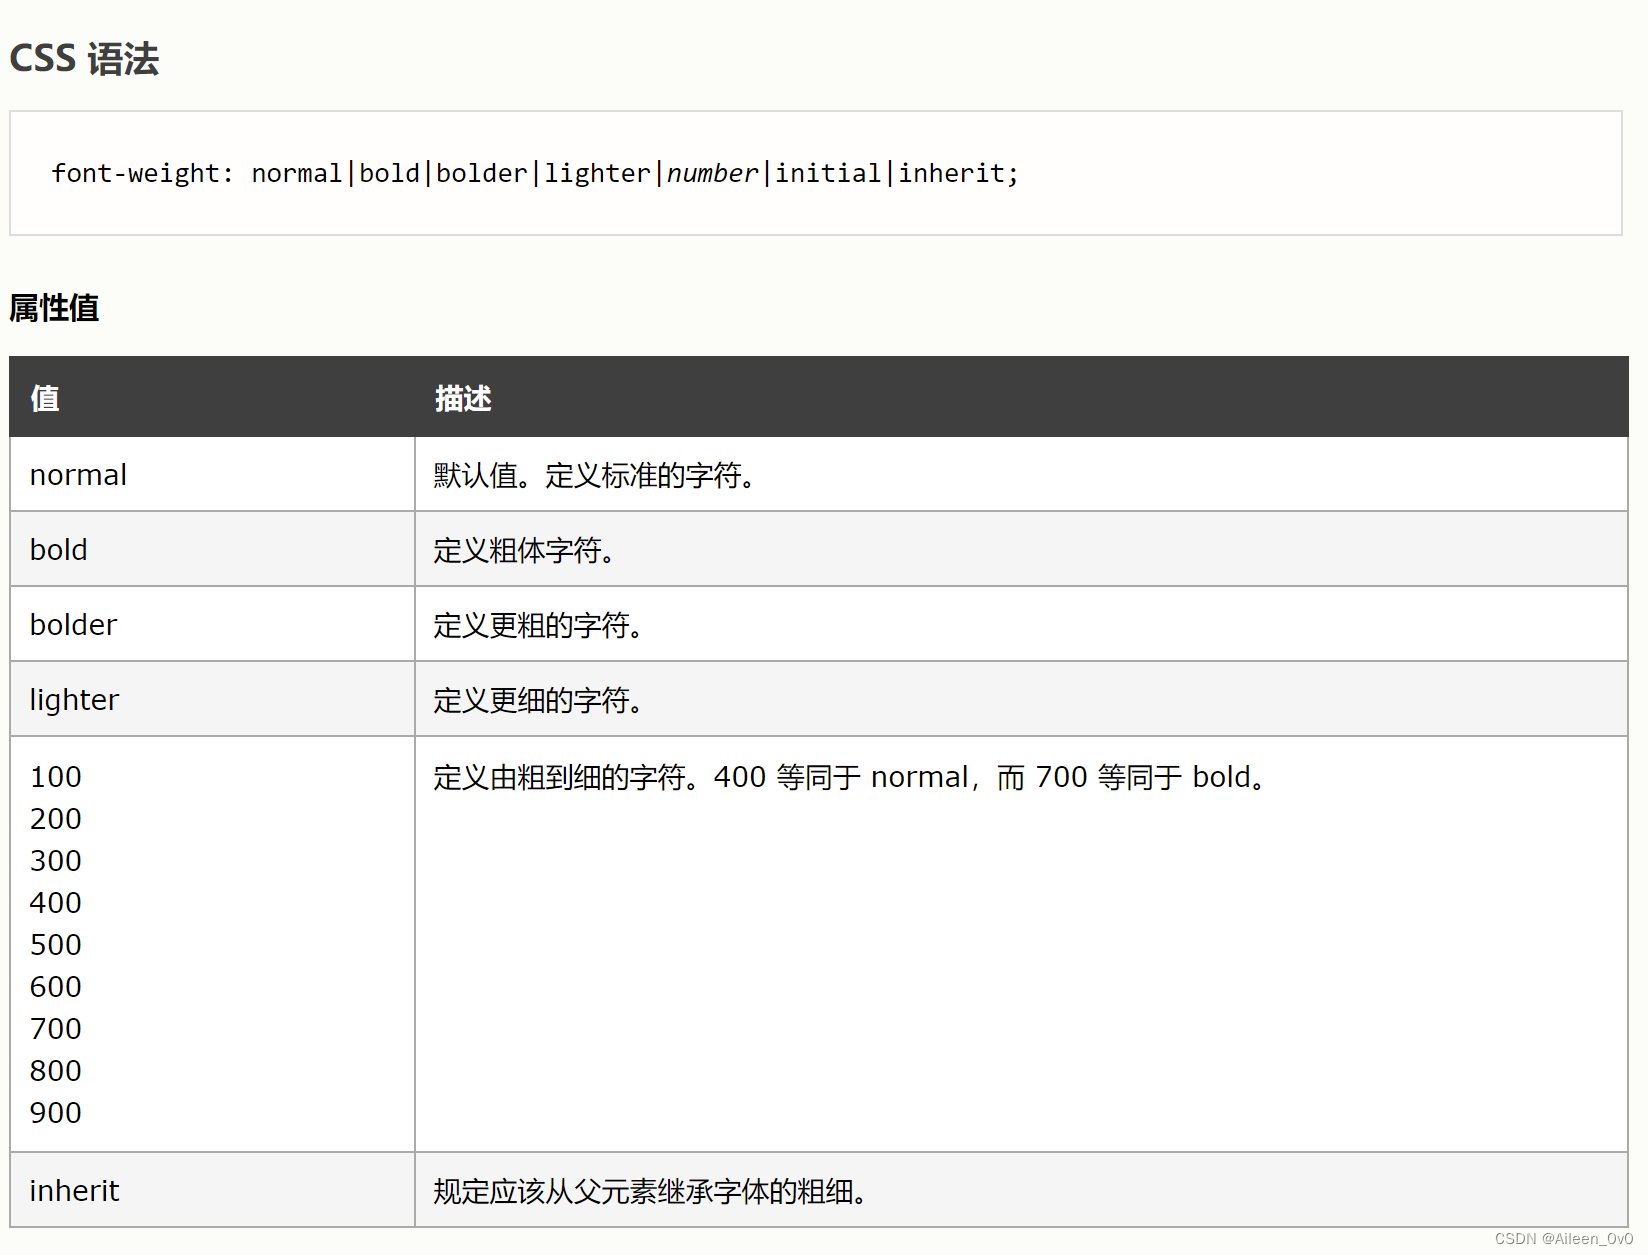Click the value 900
The image size is (1648, 1255).
[x=56, y=1113]
